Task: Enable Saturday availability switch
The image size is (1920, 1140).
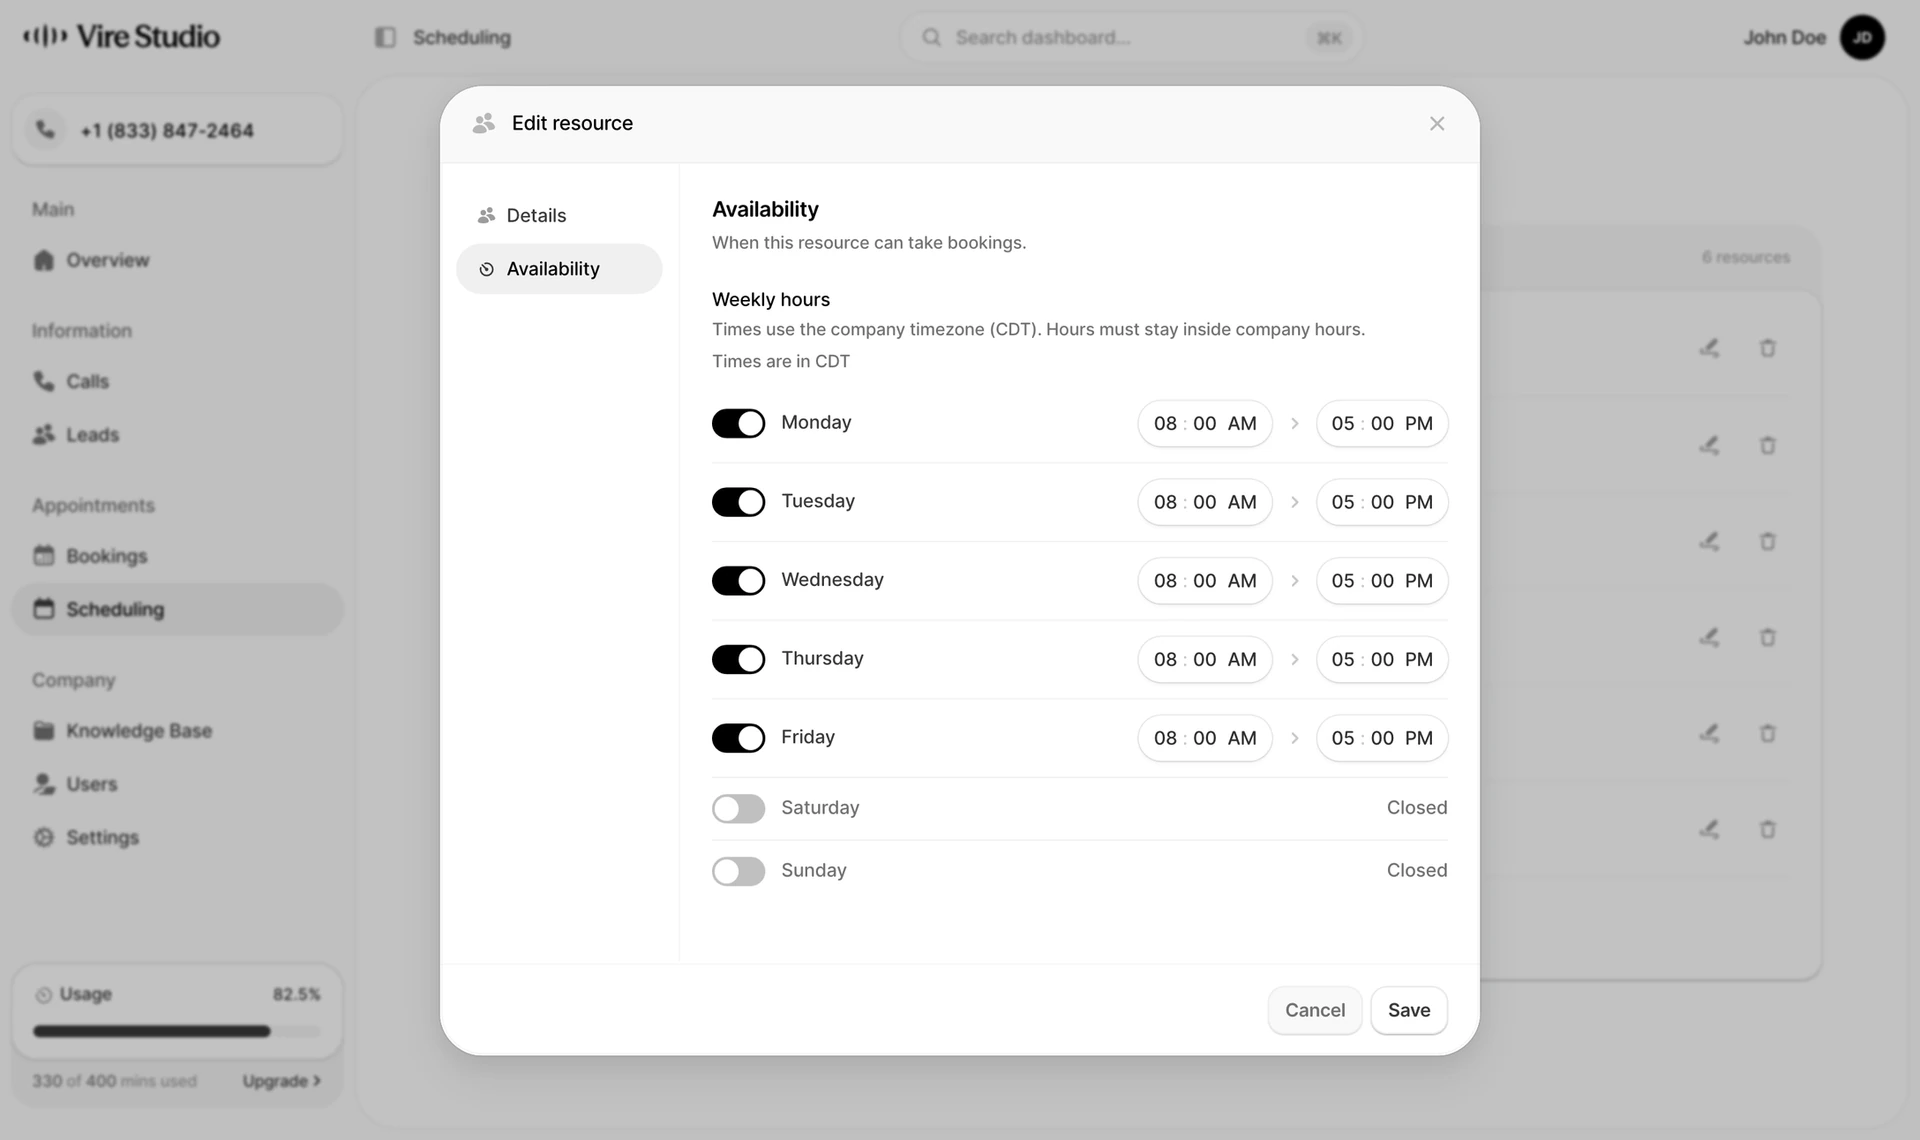Action: pos(738,808)
